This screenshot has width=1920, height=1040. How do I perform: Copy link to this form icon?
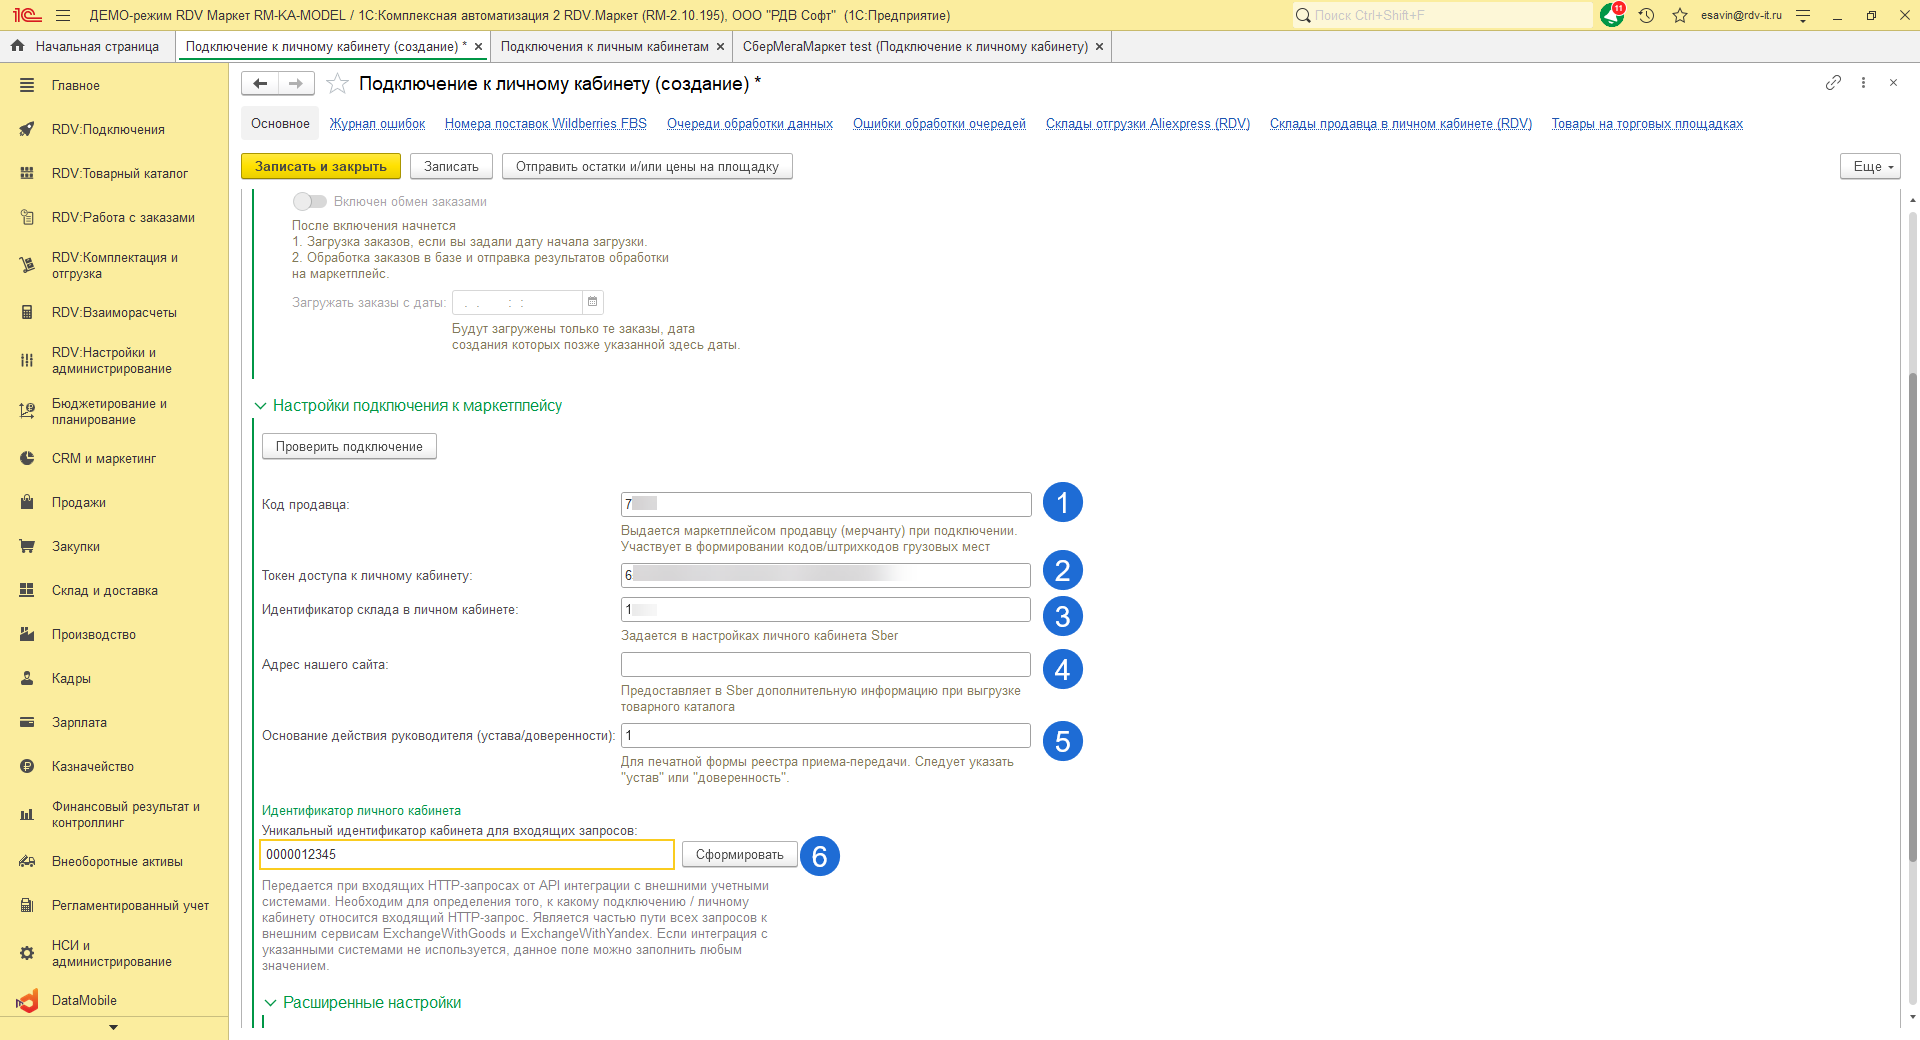click(x=1833, y=83)
